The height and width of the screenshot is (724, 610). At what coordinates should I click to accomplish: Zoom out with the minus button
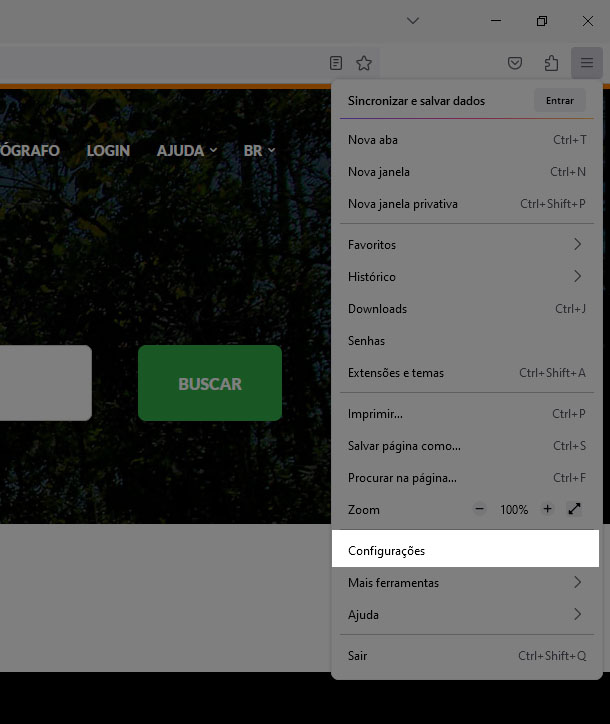[x=479, y=509]
